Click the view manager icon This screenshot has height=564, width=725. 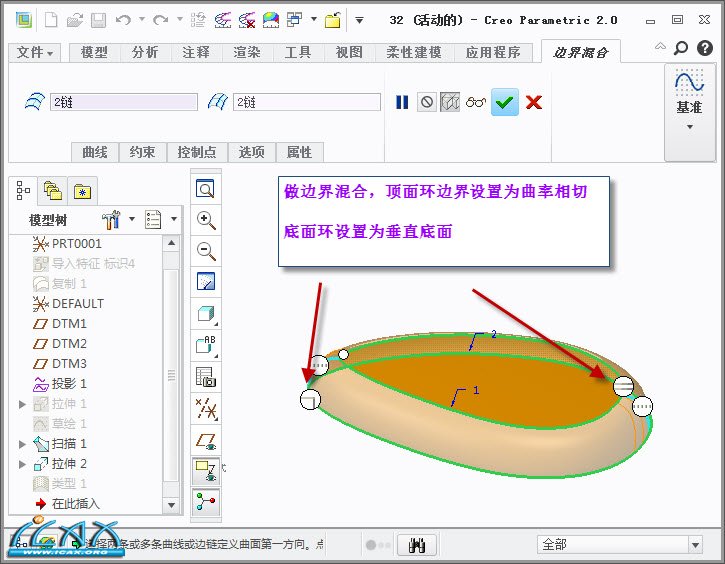pyautogui.click(x=206, y=377)
